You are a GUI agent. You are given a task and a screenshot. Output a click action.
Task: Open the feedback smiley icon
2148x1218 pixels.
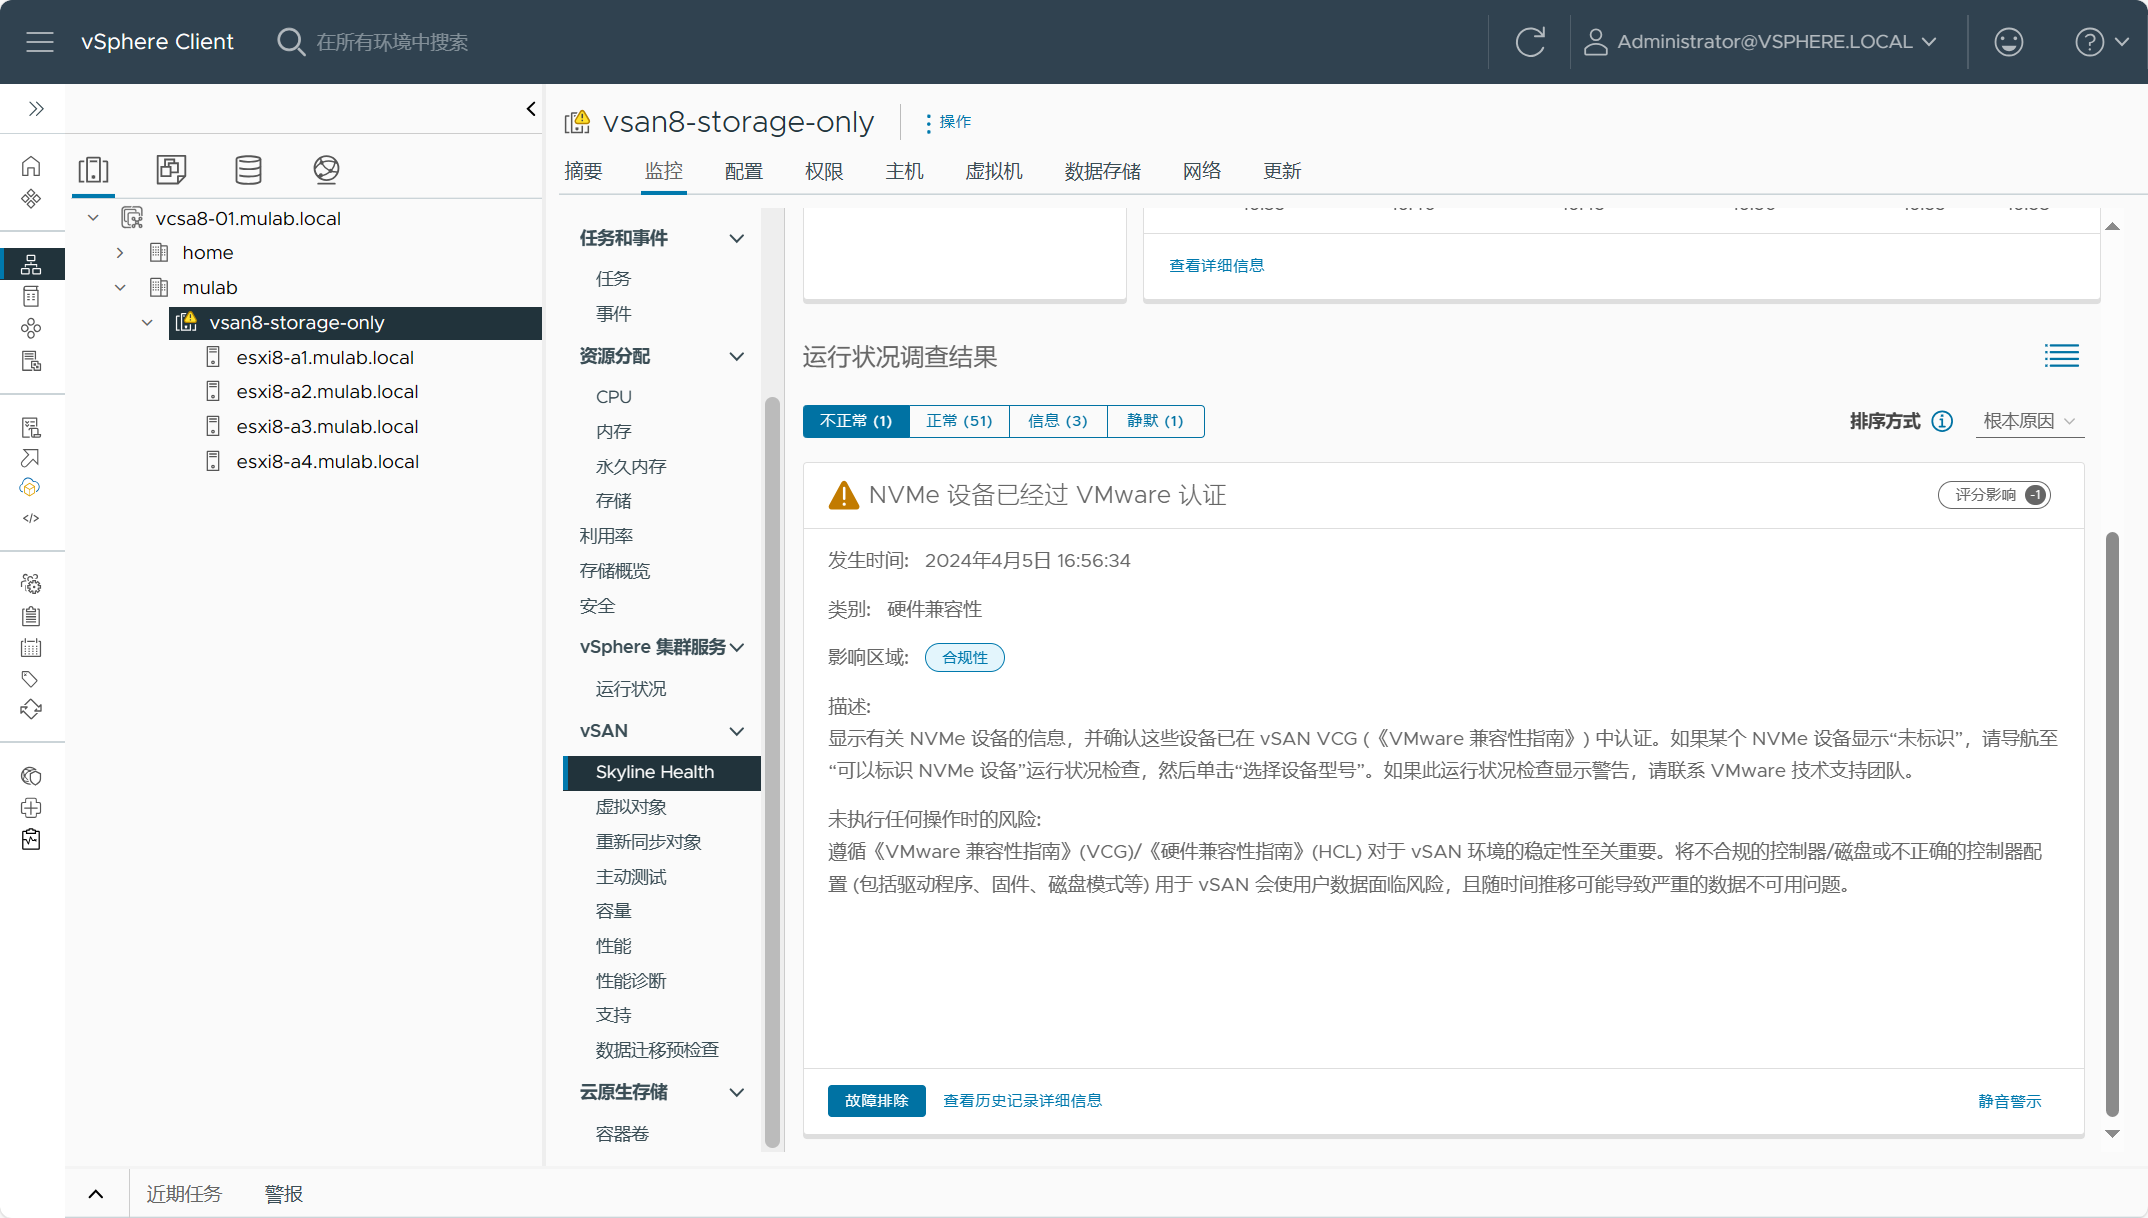point(2008,42)
